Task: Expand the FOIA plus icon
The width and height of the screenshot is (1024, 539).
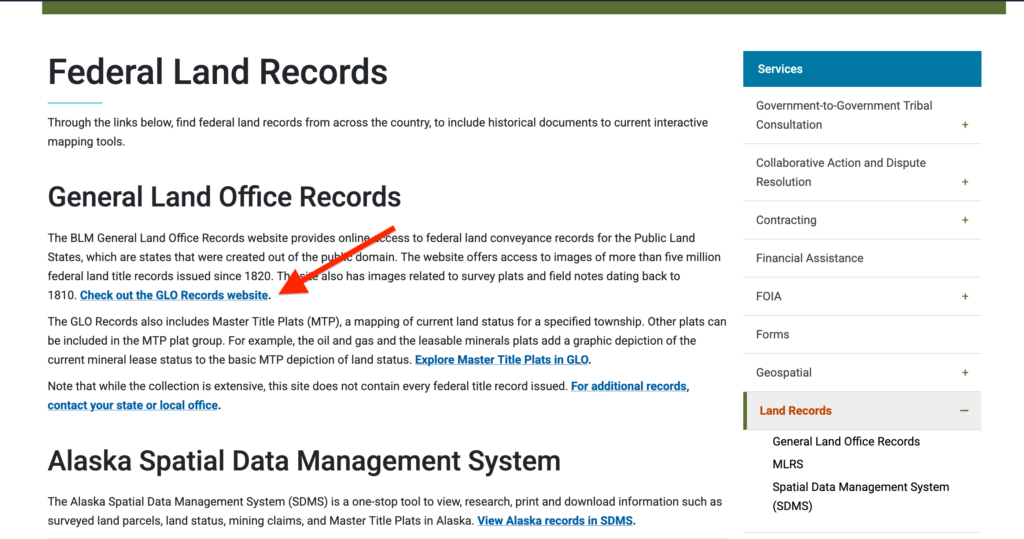Action: coord(965,297)
